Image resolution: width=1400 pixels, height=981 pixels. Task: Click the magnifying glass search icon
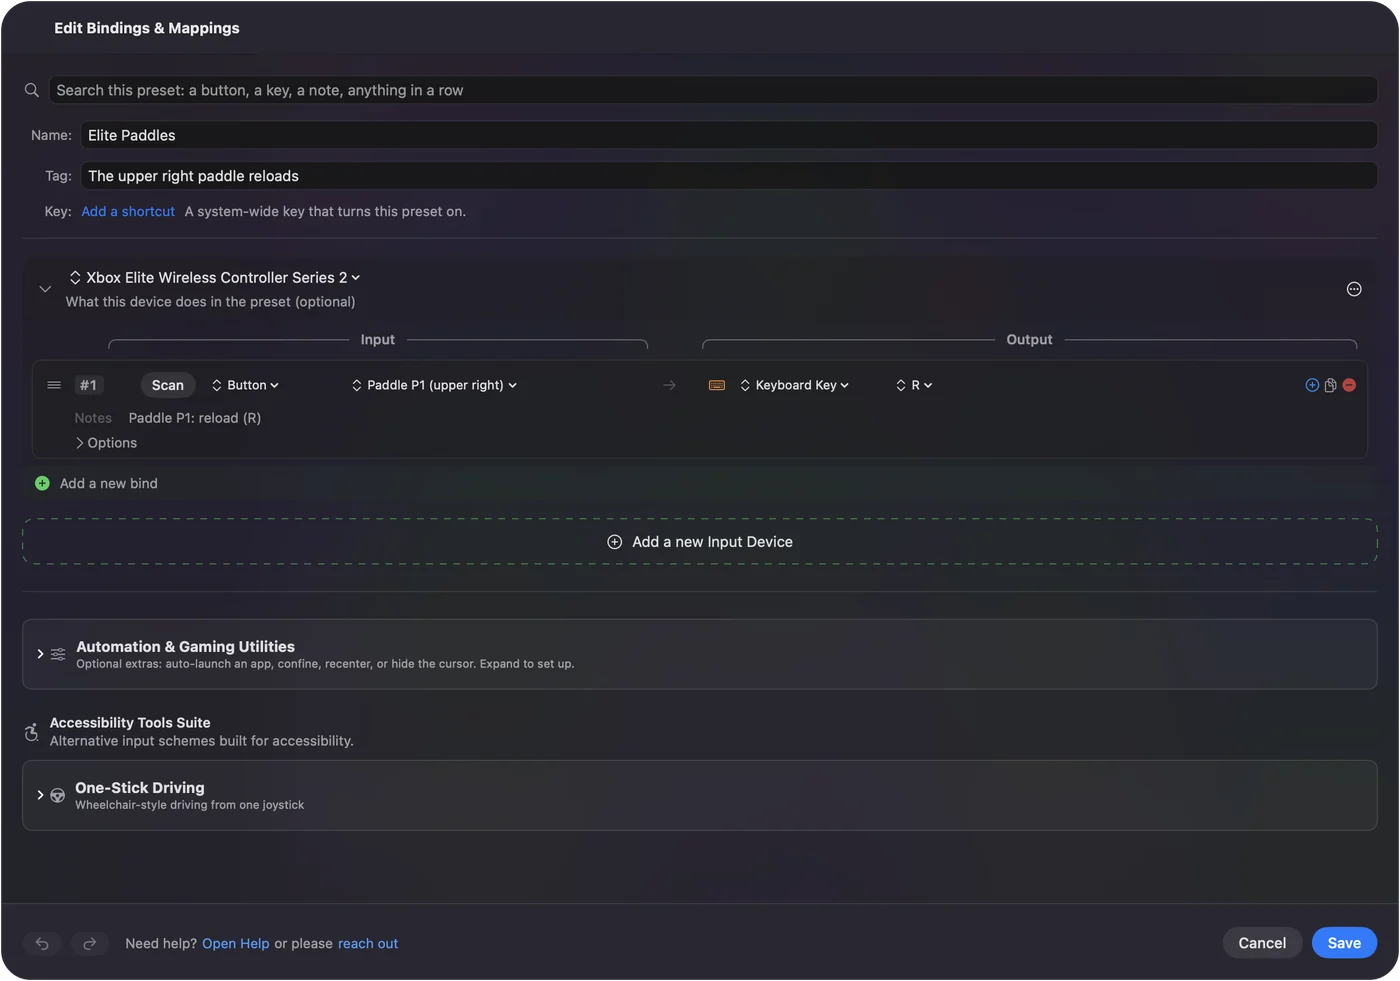click(32, 90)
